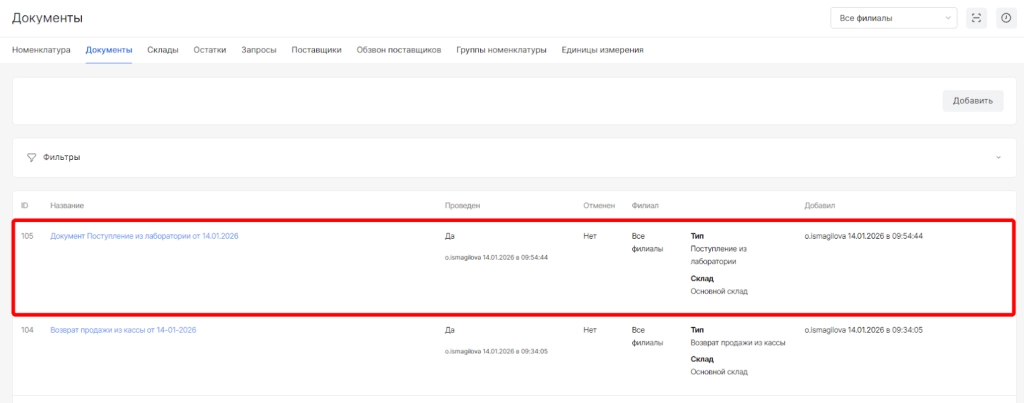Open Возврат продажи из кассы document link
This screenshot has width=1024, height=403.
123,329
